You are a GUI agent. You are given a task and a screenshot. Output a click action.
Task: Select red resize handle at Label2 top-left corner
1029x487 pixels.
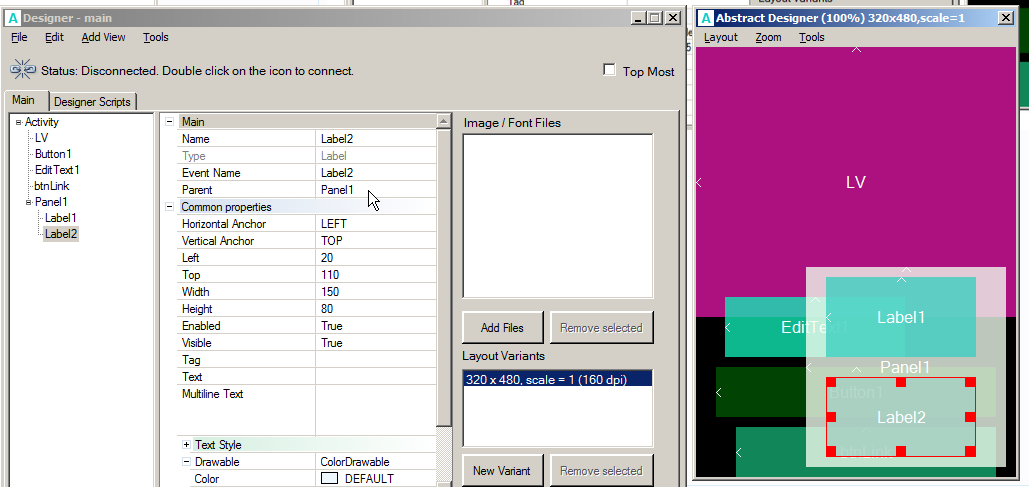coord(831,382)
